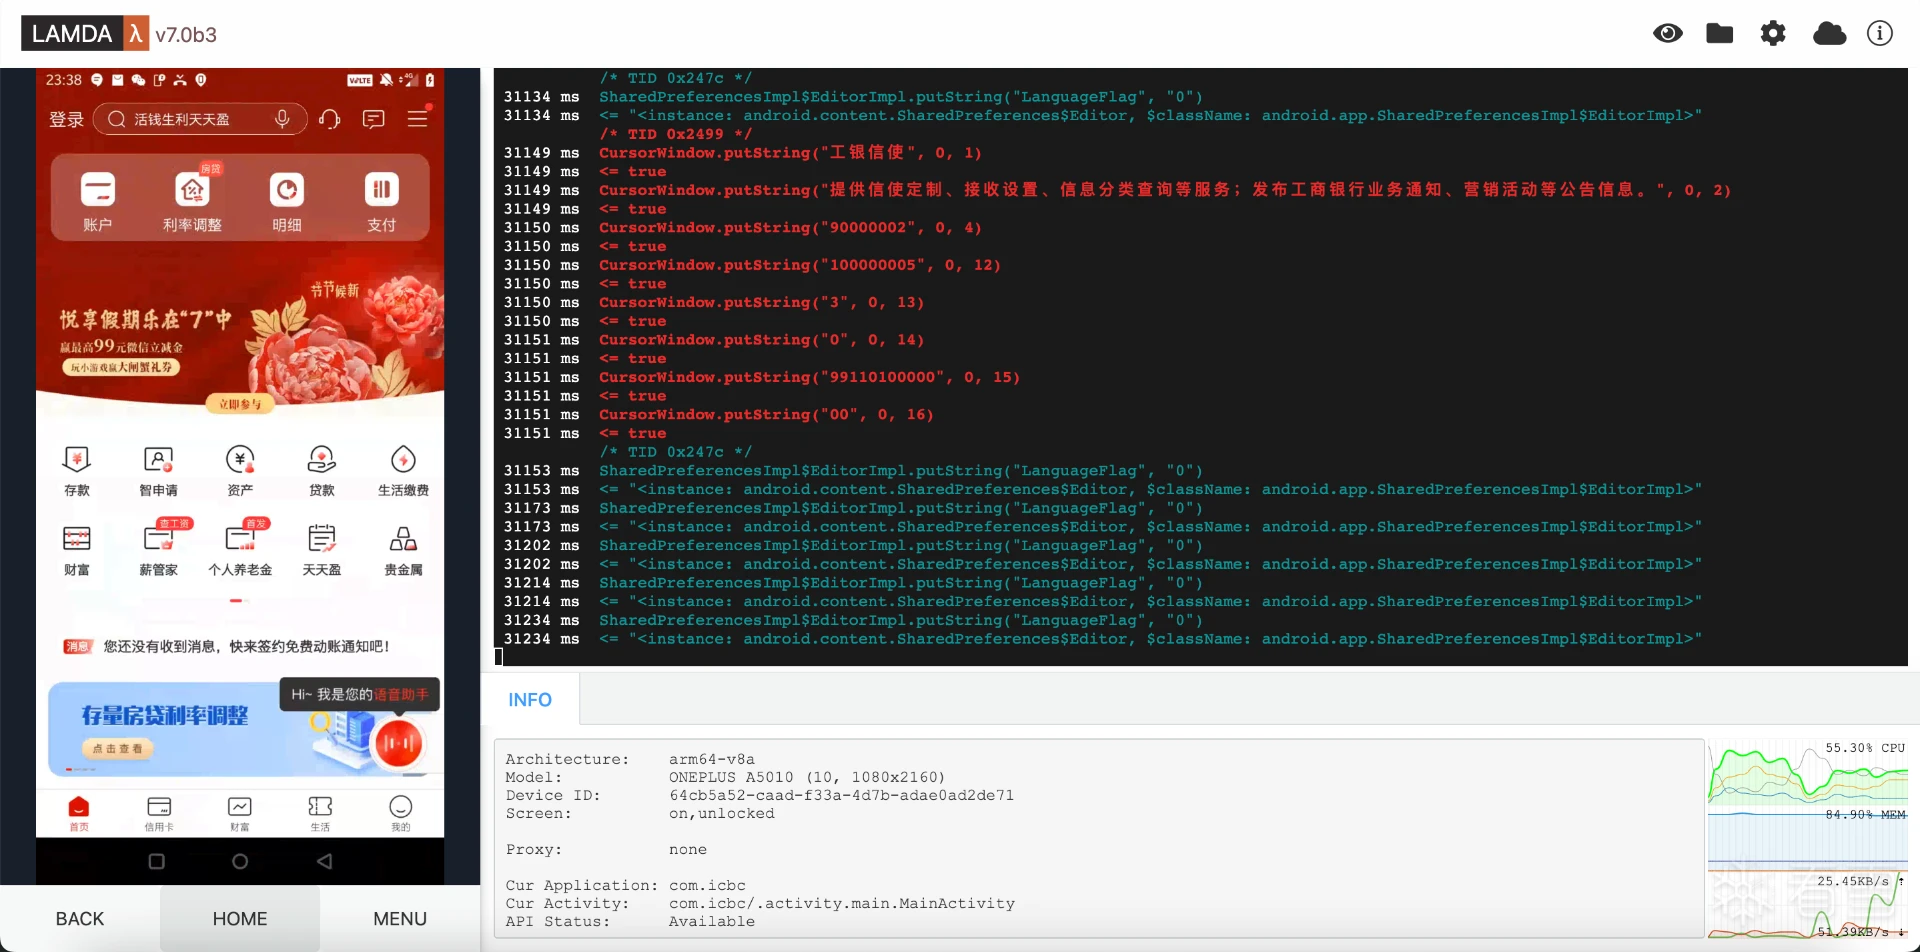
Task: Click the CPU usage graph
Action: [1808, 773]
